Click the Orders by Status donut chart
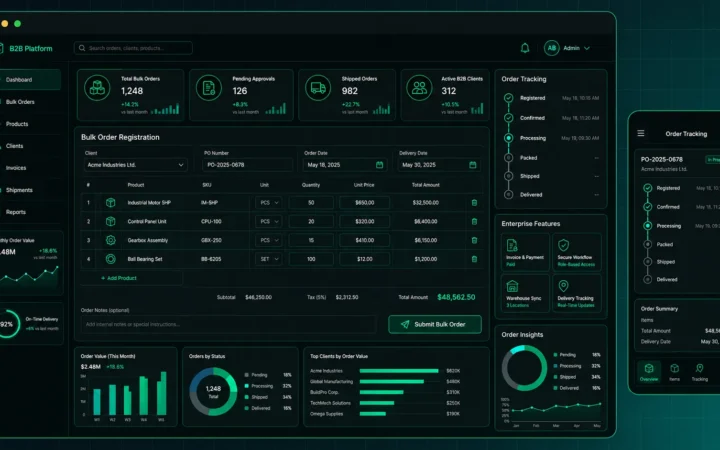Viewport: 720px width, 450px height. (x=213, y=391)
